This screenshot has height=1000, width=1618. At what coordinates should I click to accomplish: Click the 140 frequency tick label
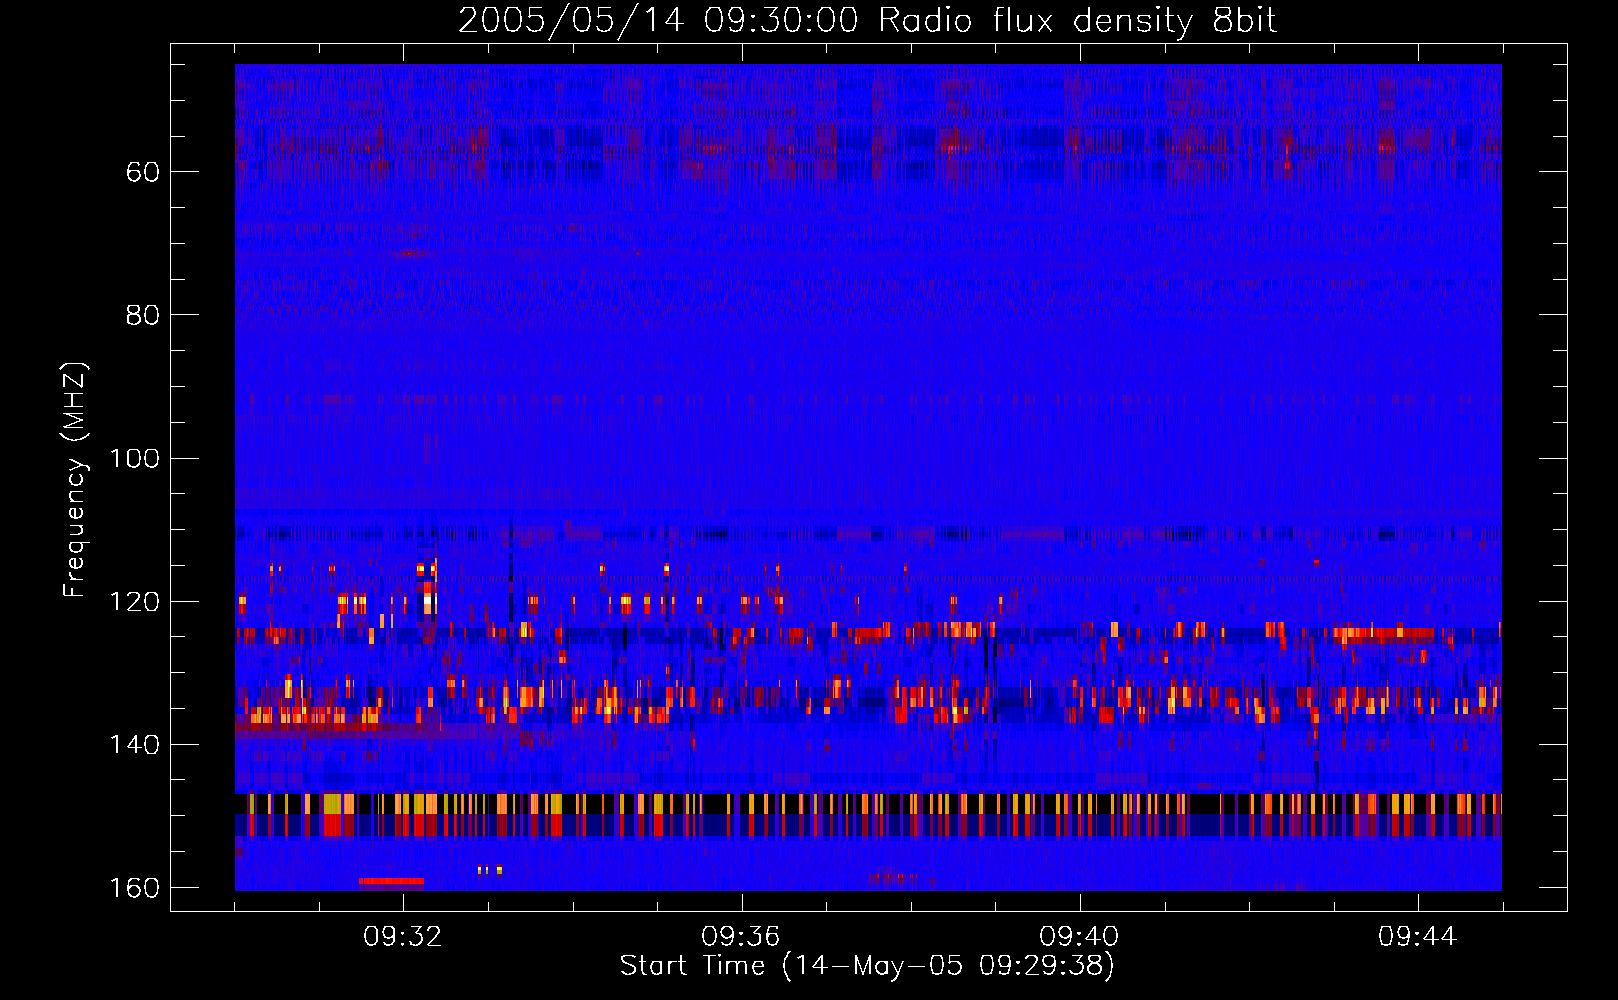click(x=134, y=745)
